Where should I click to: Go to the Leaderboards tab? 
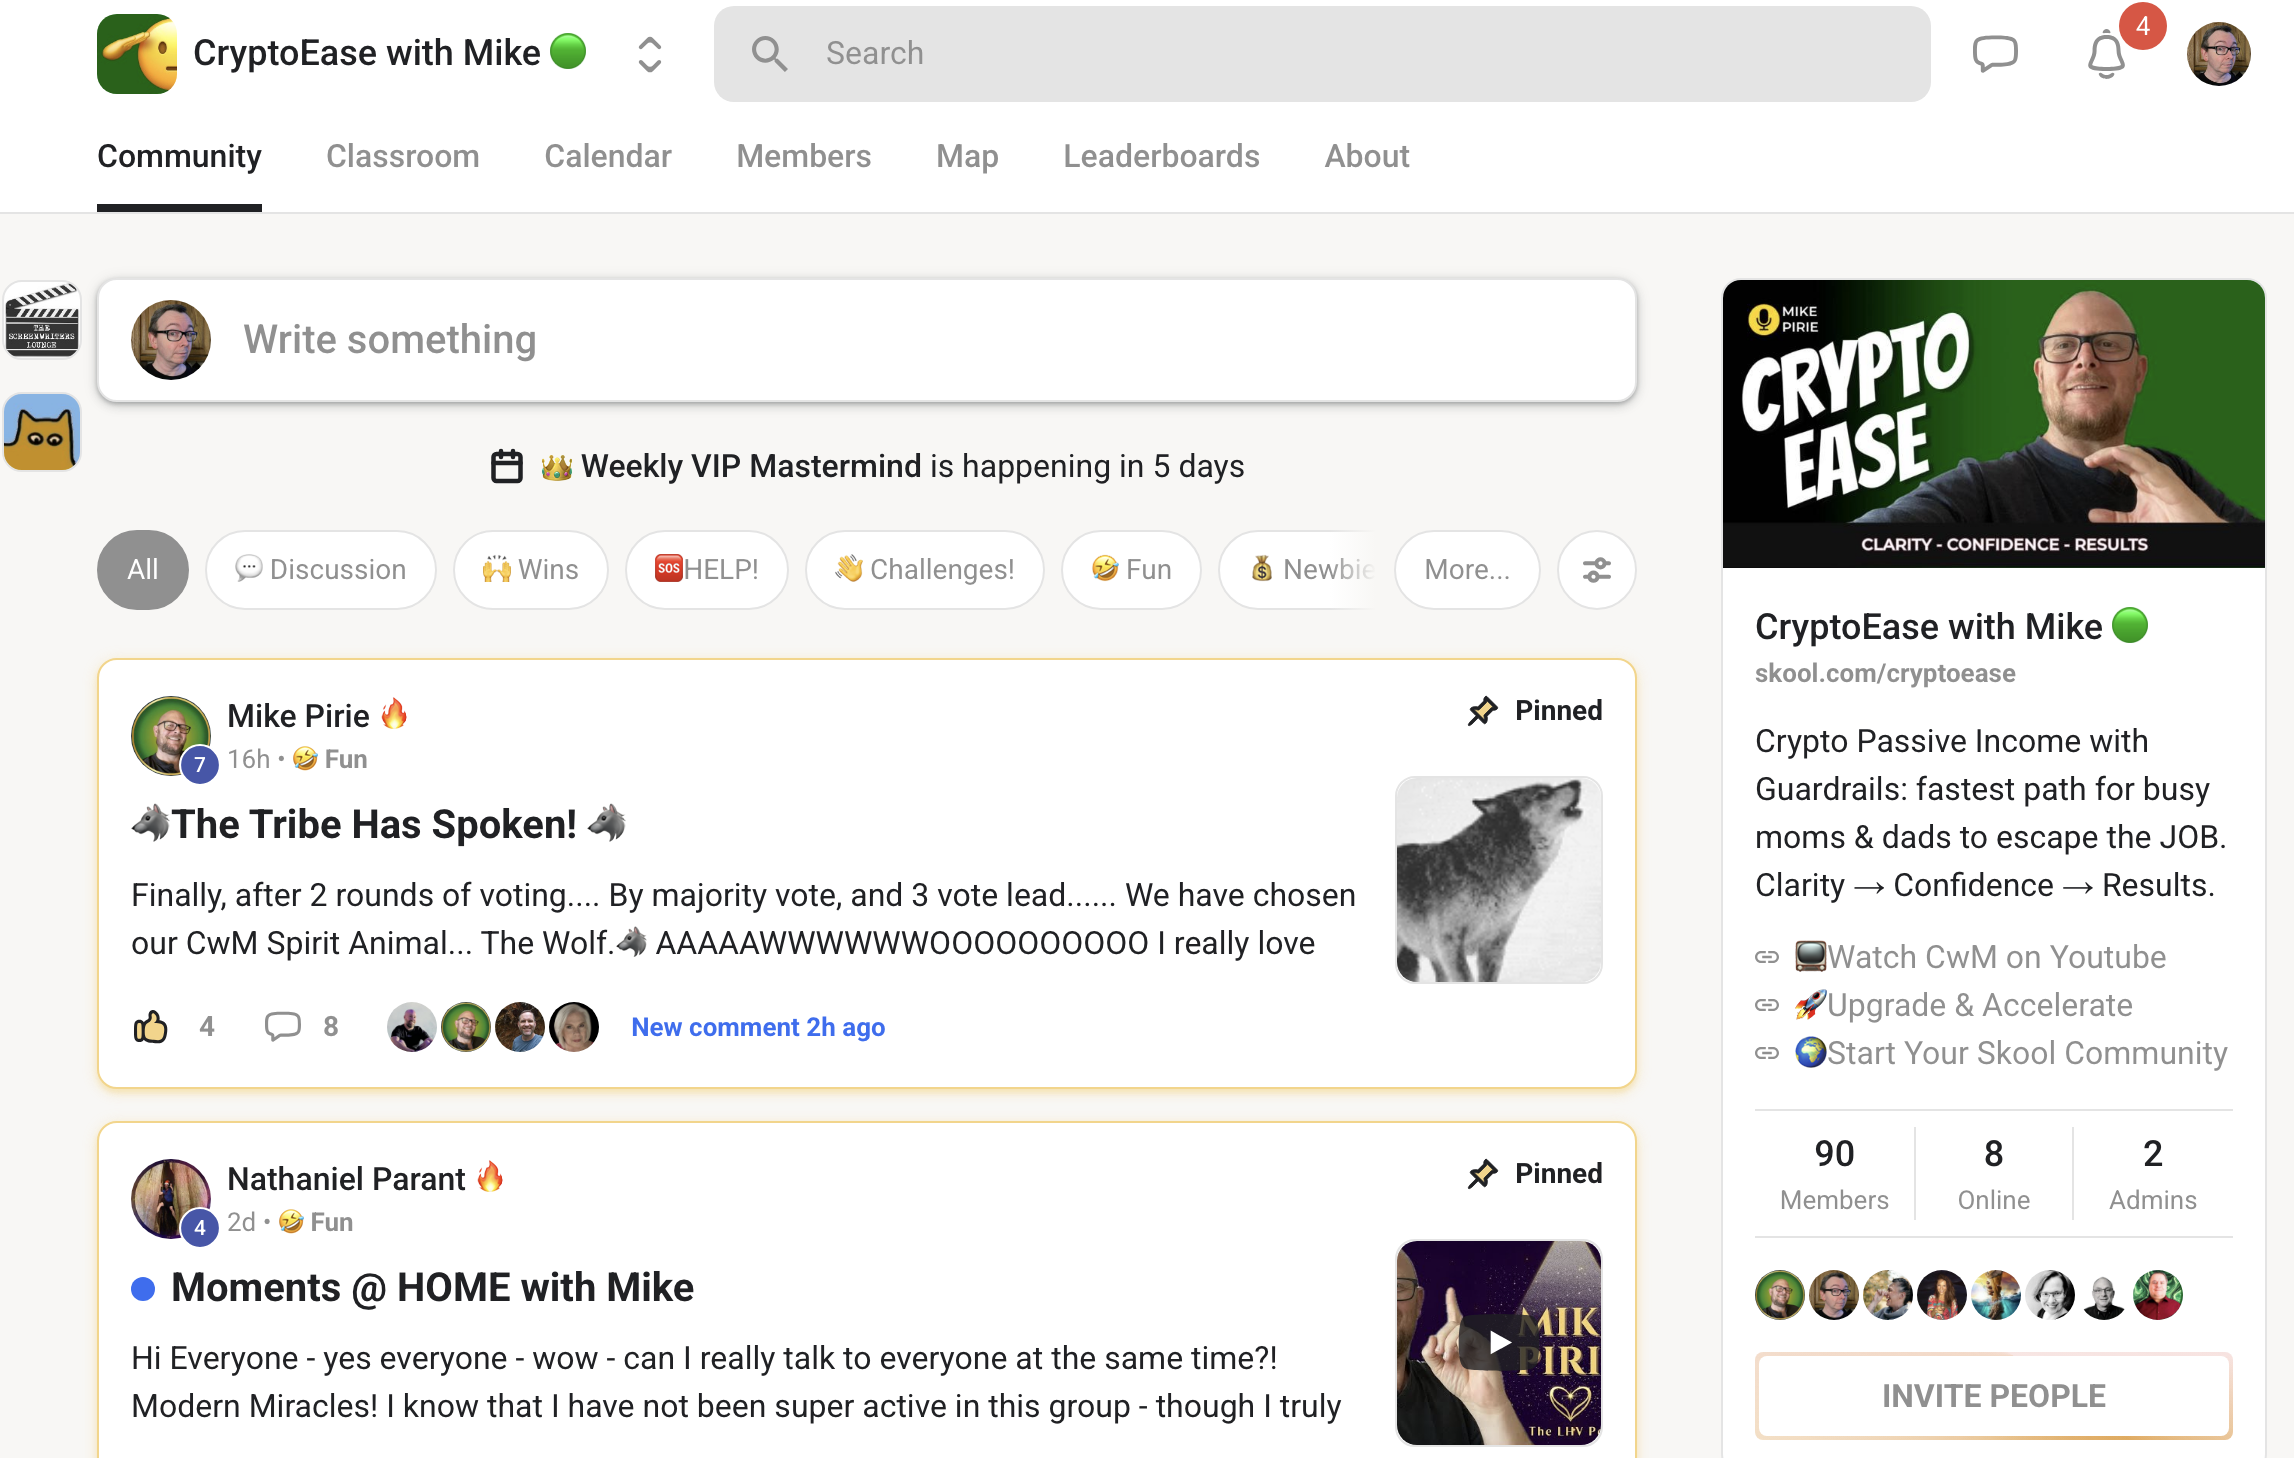(1161, 157)
